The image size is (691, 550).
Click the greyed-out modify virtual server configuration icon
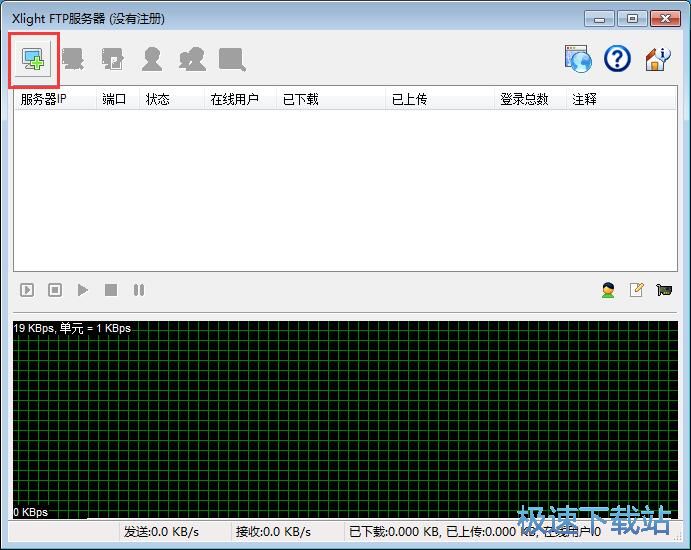[x=112, y=59]
